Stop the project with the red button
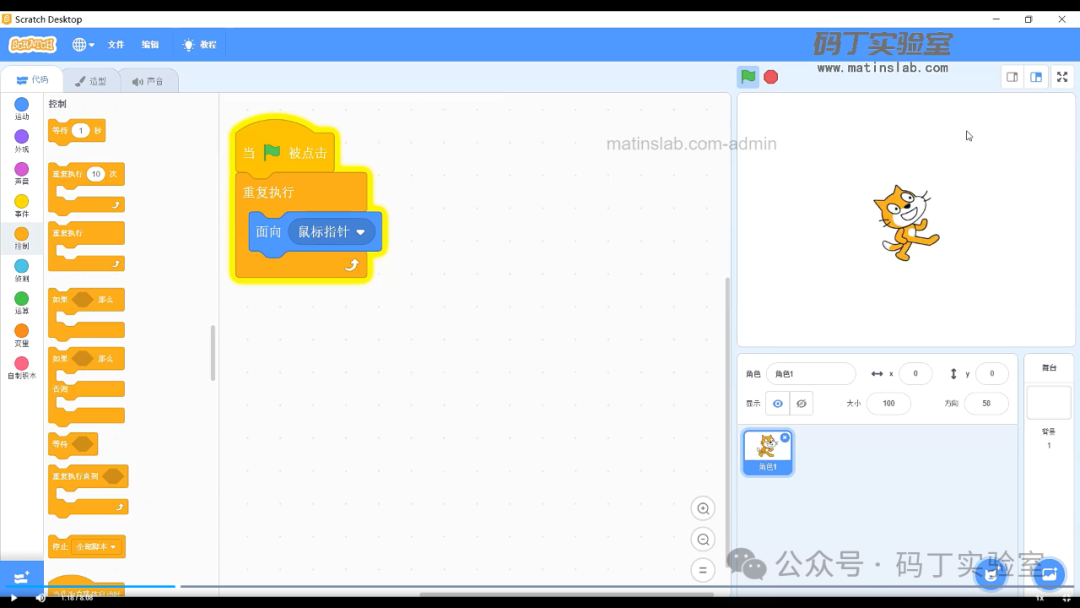1080x608 pixels. [771, 77]
